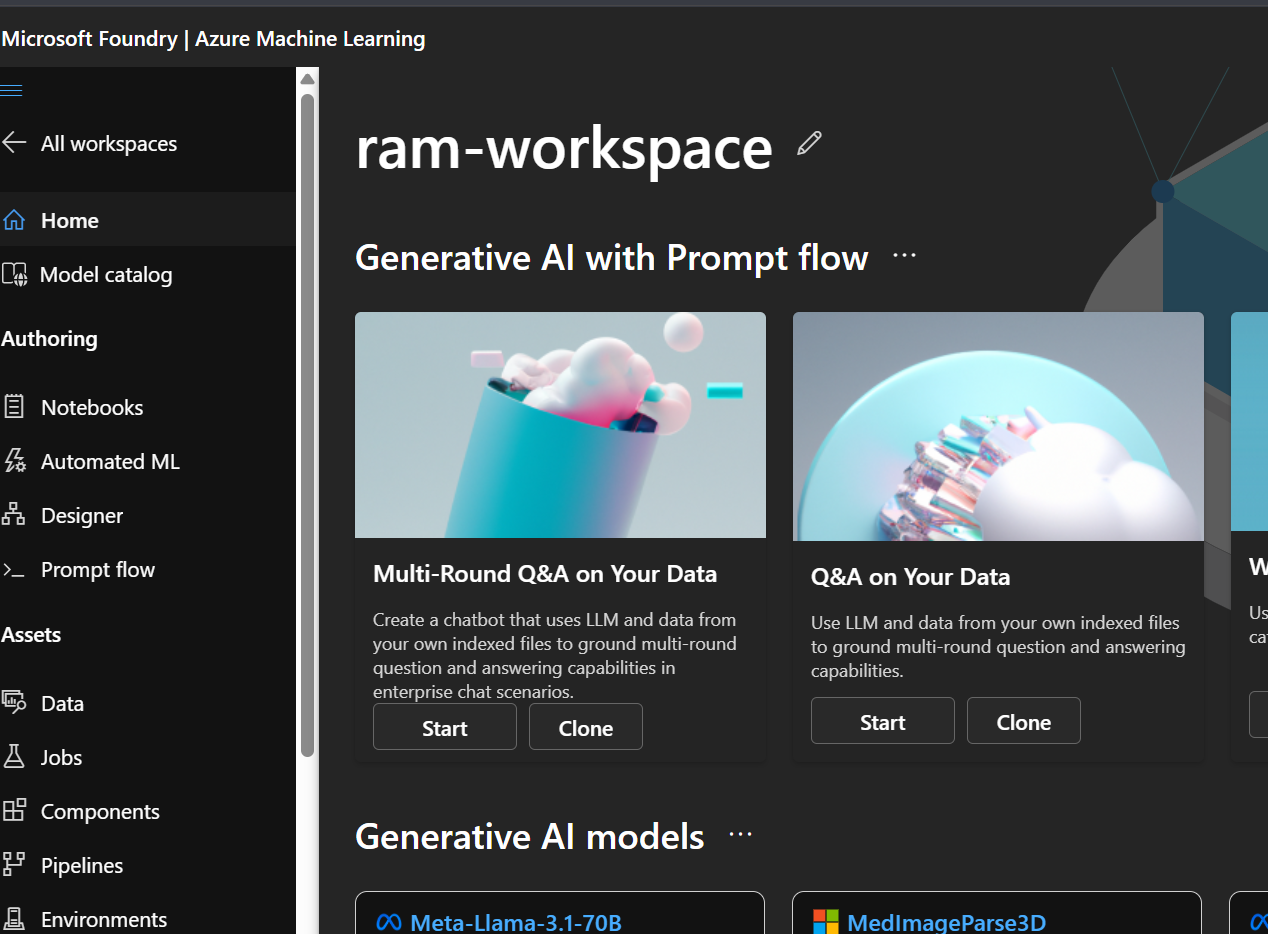Screen dimensions: 1268x934
Task: Open the Meta-Llama-3.1-70B model link
Action: coord(515,922)
